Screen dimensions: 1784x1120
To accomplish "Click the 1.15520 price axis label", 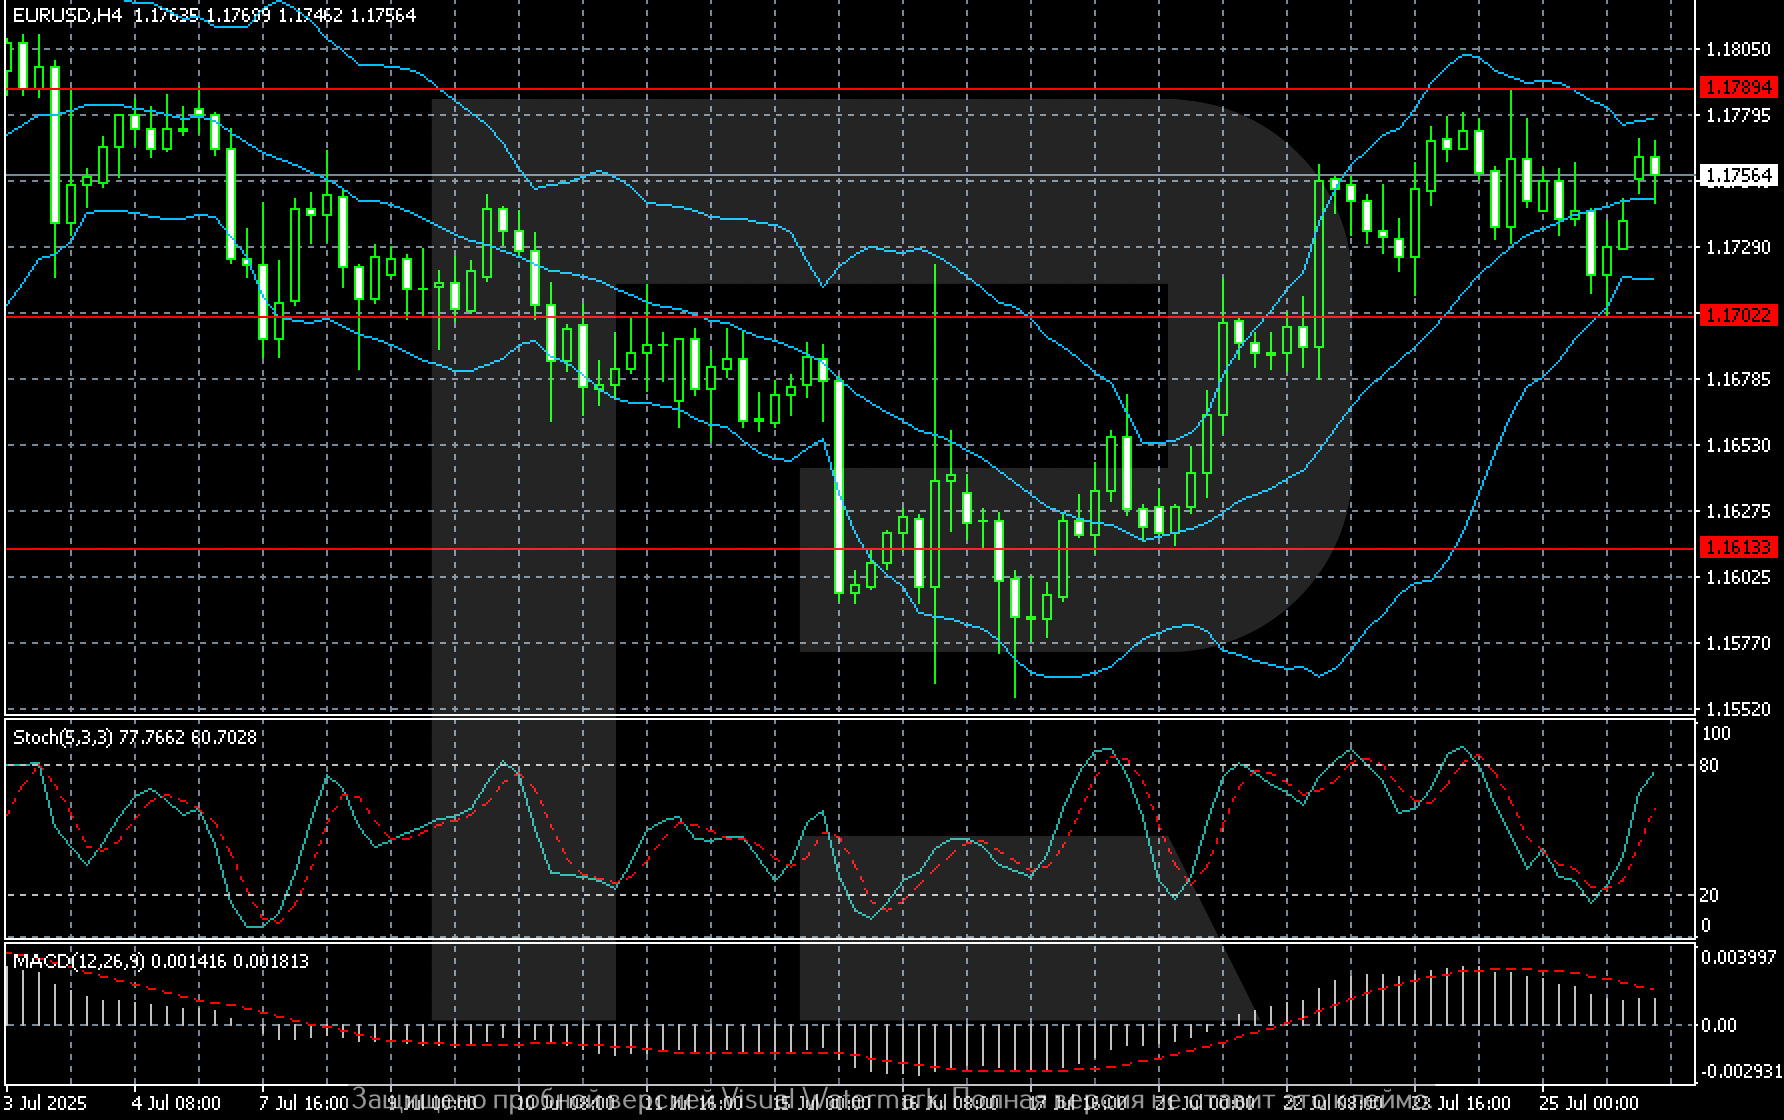I will click(1739, 709).
